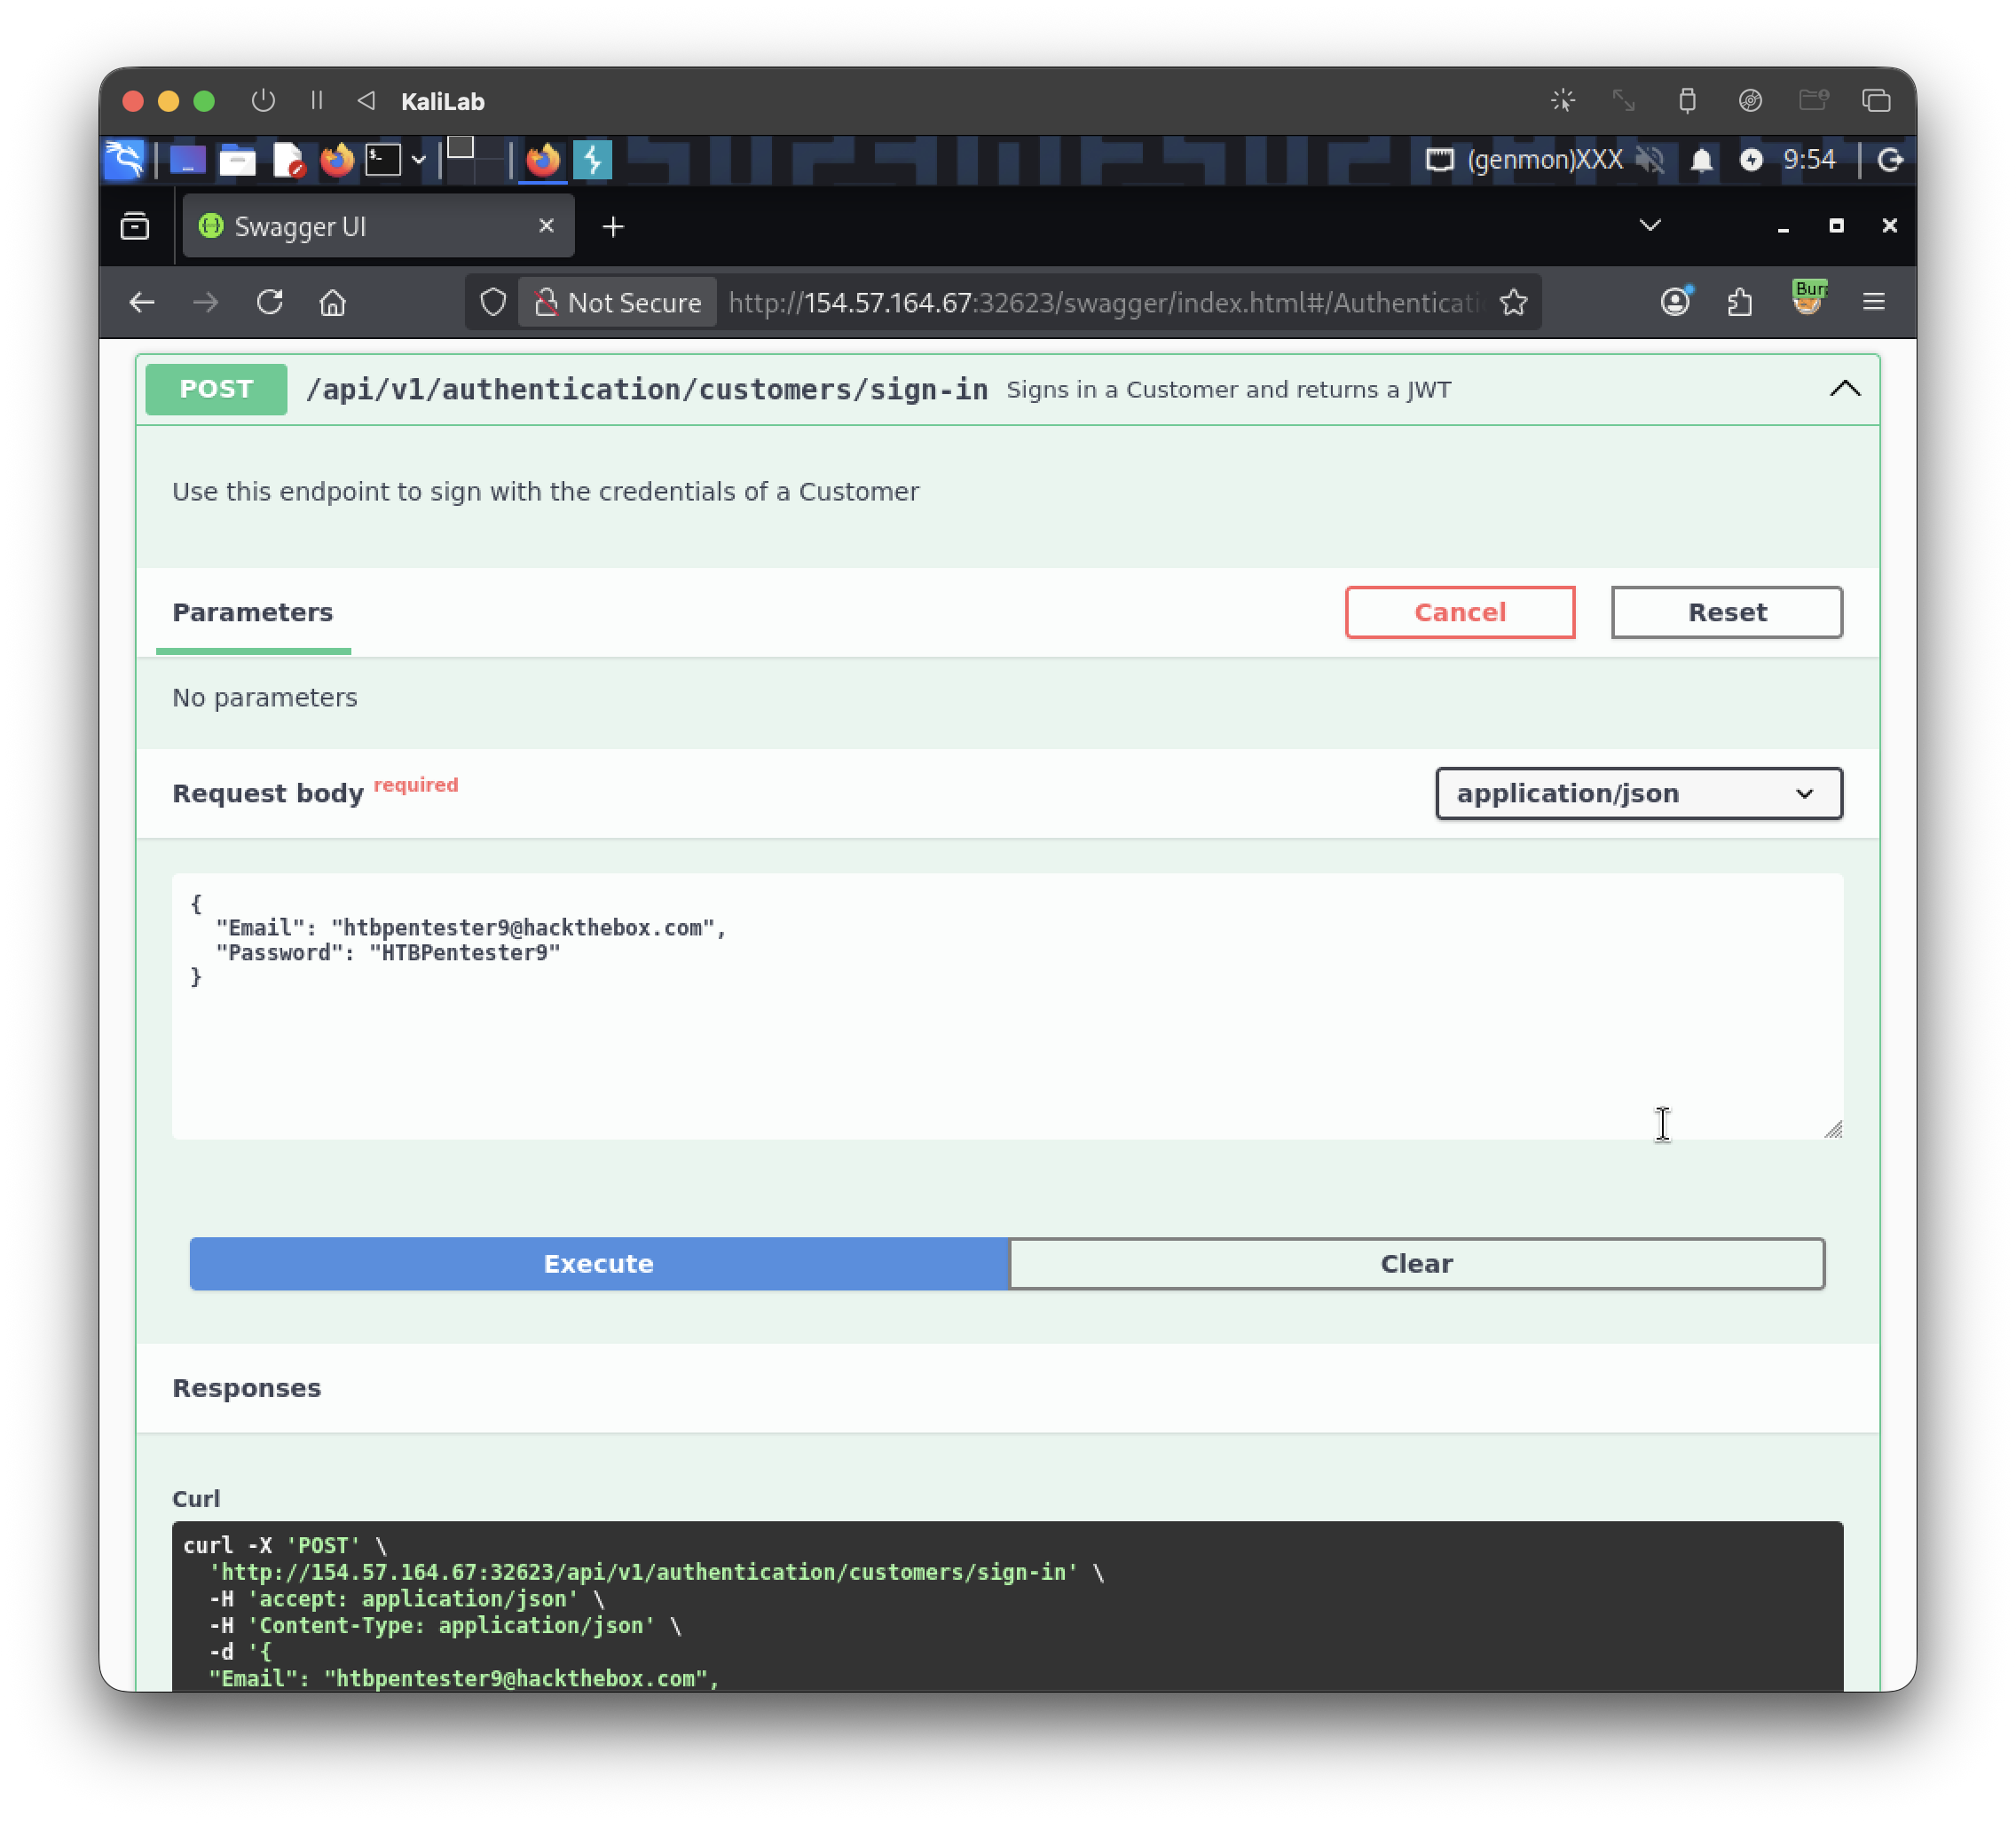
Task: Open the Firefox extensions menu
Action: click(1740, 302)
